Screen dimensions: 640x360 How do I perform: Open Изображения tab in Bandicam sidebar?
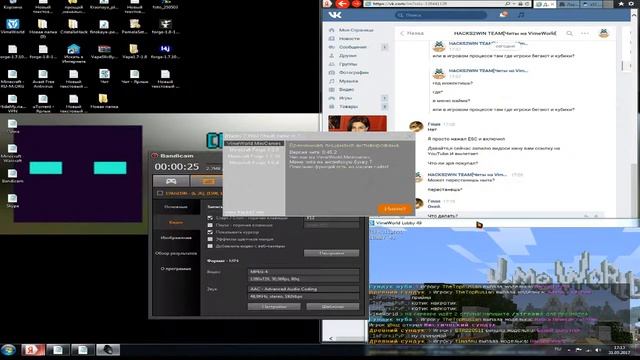pyautogui.click(x=176, y=238)
